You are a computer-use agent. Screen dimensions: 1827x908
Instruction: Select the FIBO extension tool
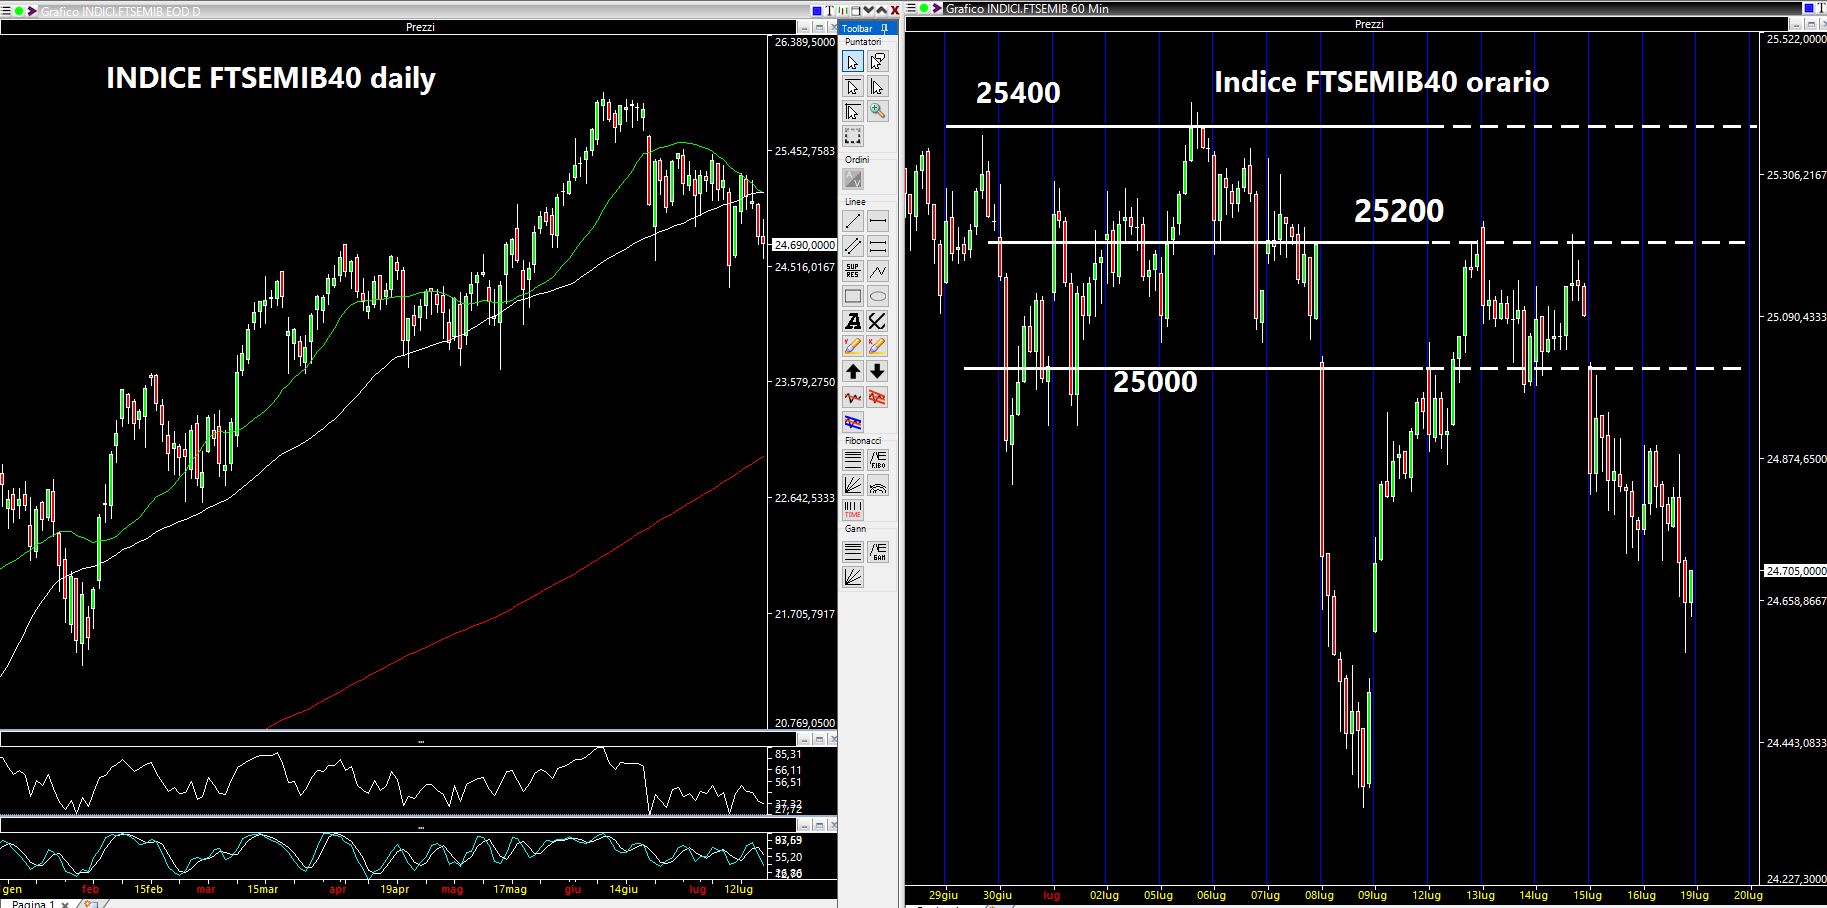878,460
